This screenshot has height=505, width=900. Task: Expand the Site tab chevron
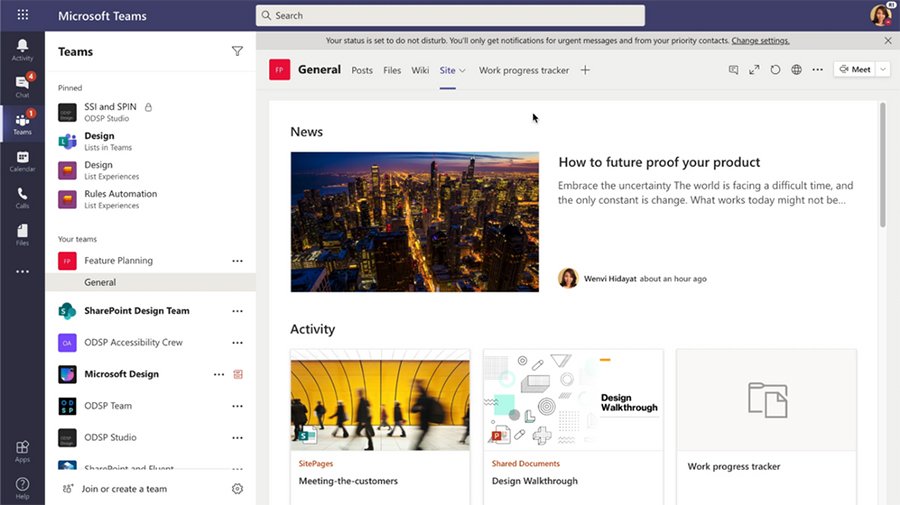(462, 71)
